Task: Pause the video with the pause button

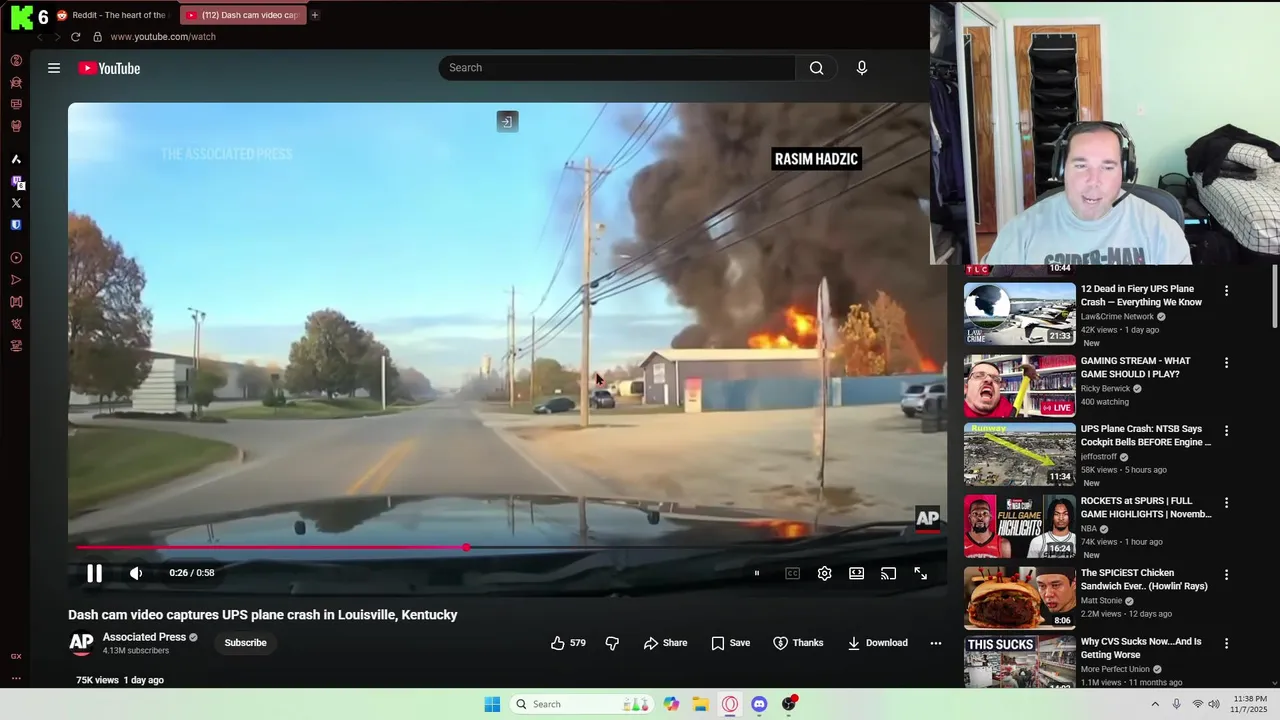Action: 94,573
